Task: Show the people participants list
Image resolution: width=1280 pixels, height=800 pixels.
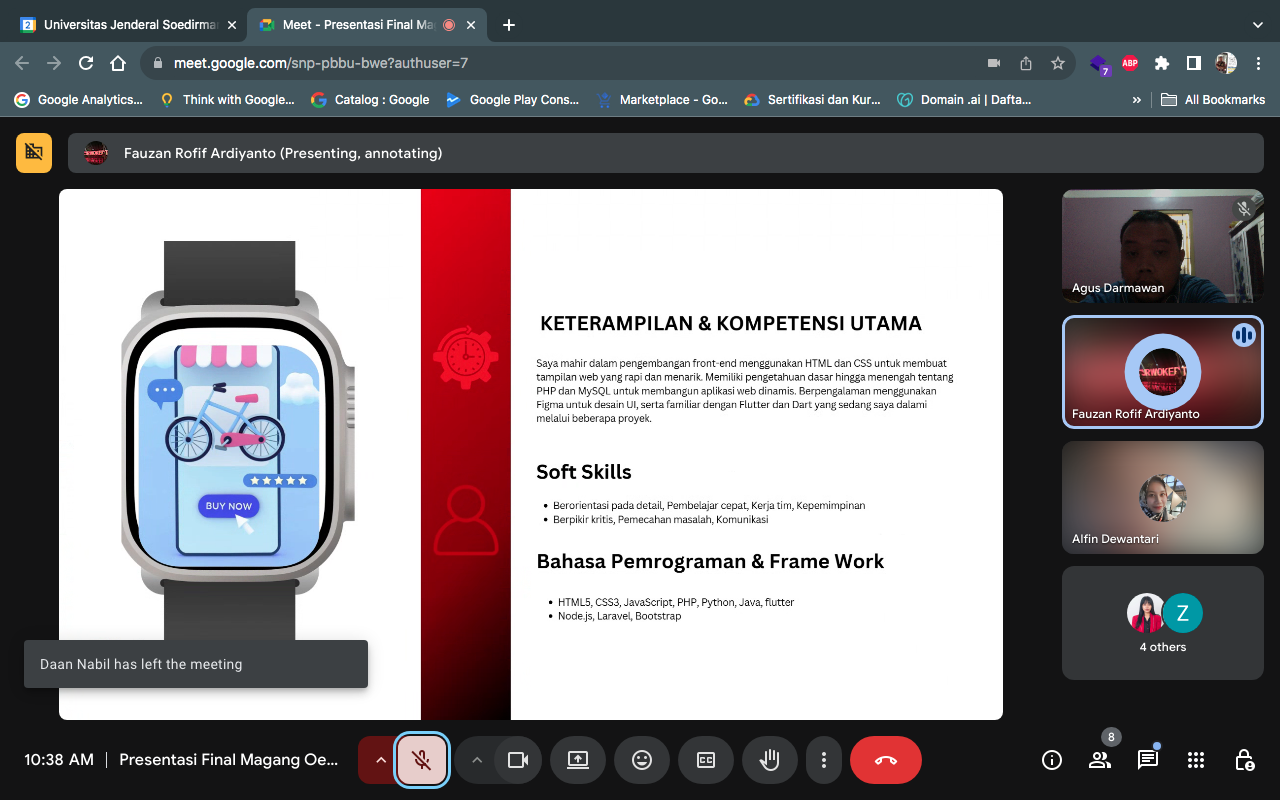Action: [1099, 760]
